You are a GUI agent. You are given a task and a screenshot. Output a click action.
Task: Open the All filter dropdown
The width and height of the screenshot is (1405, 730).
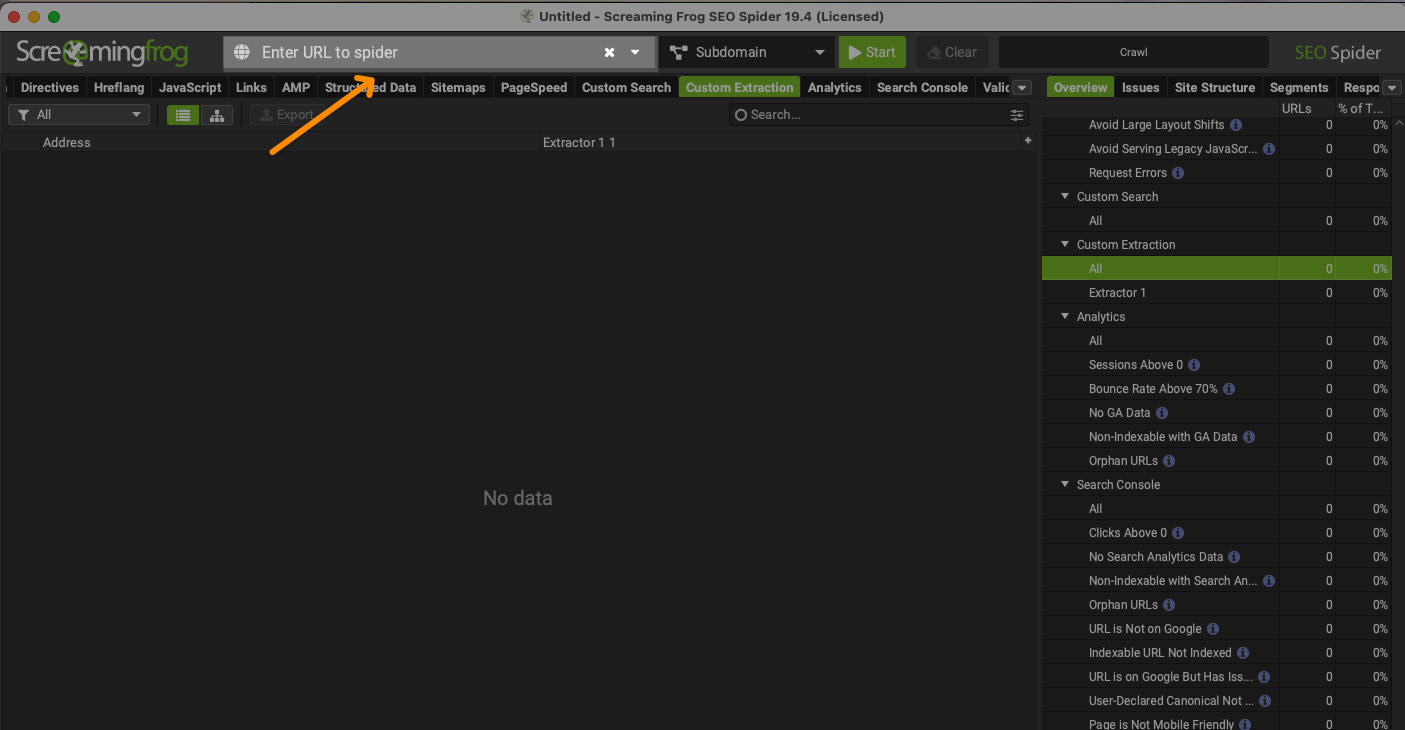pyautogui.click(x=79, y=115)
